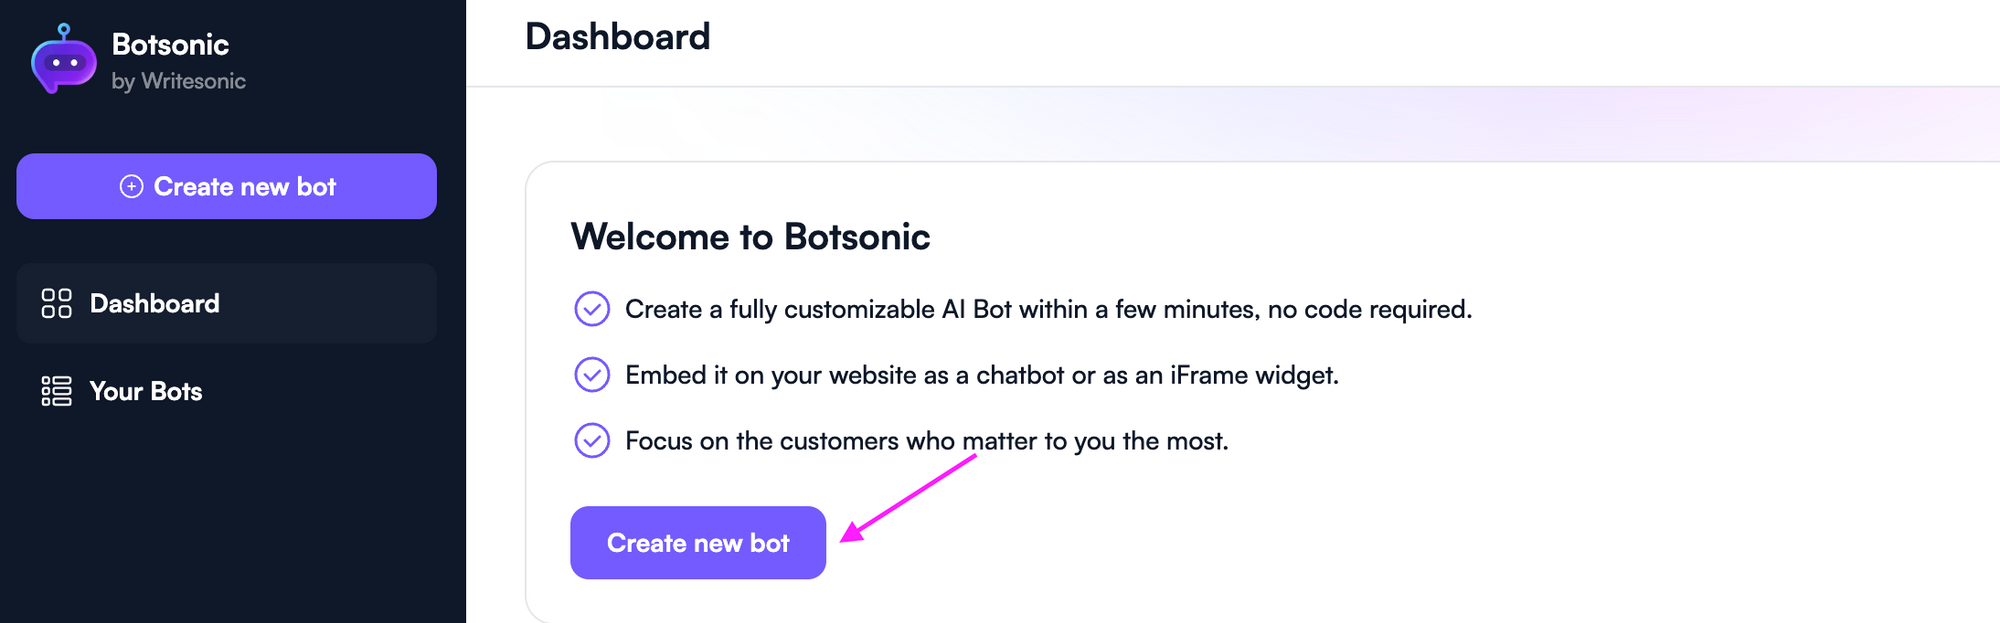This screenshot has width=2000, height=623.
Task: Open Your Bots in the sidebar
Action: tap(146, 391)
